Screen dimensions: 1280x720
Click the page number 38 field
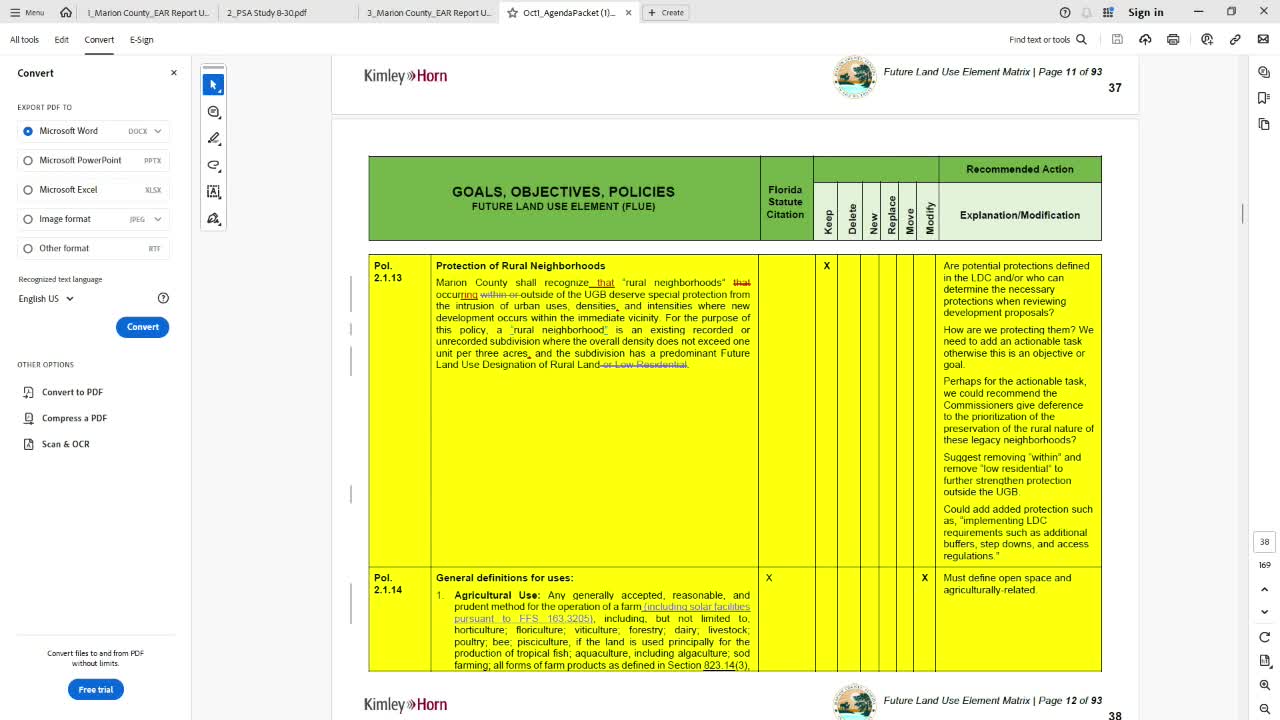[x=1264, y=542]
